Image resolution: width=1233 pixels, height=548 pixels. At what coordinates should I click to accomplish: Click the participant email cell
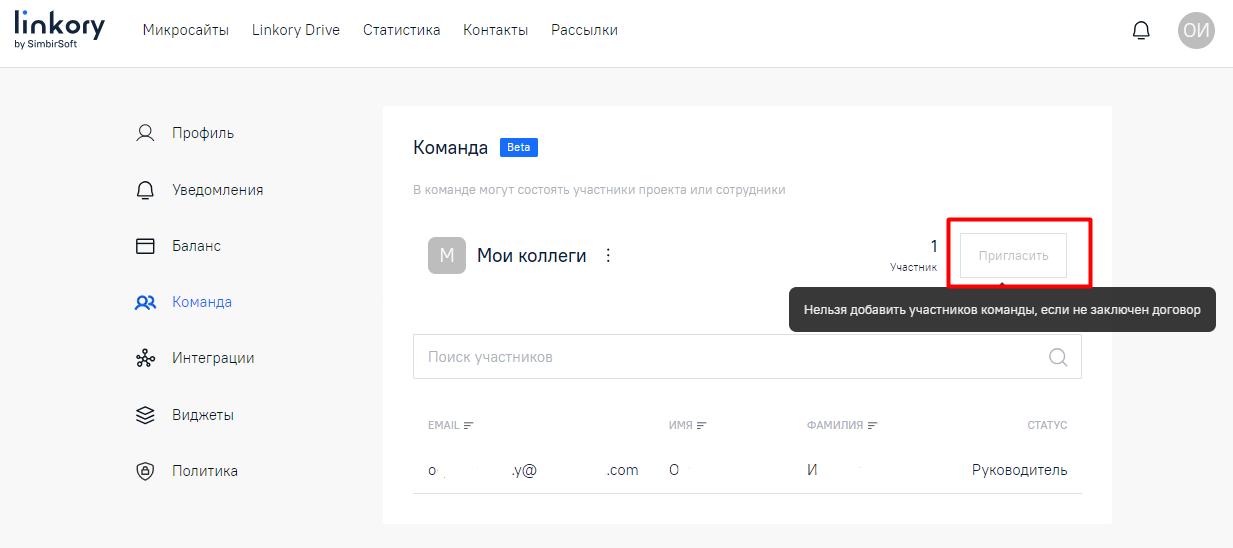coord(533,470)
